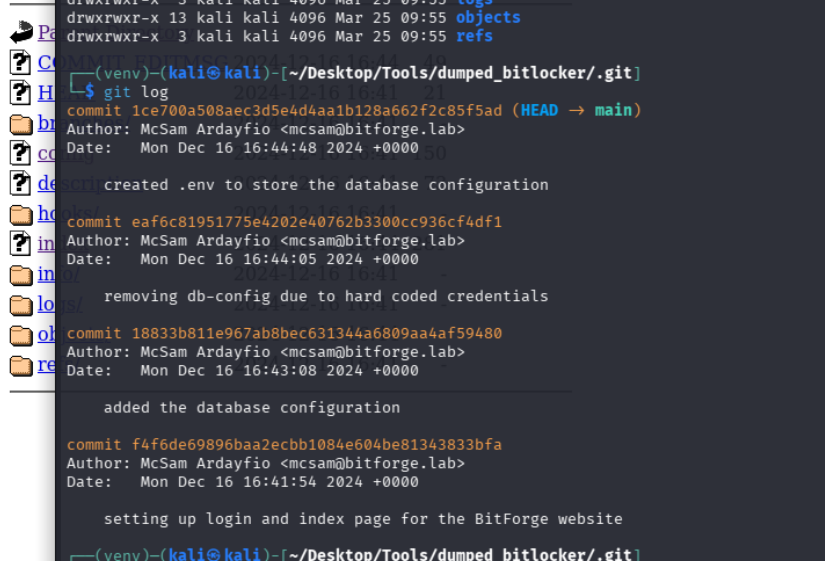Select the info folder icon

20,274
